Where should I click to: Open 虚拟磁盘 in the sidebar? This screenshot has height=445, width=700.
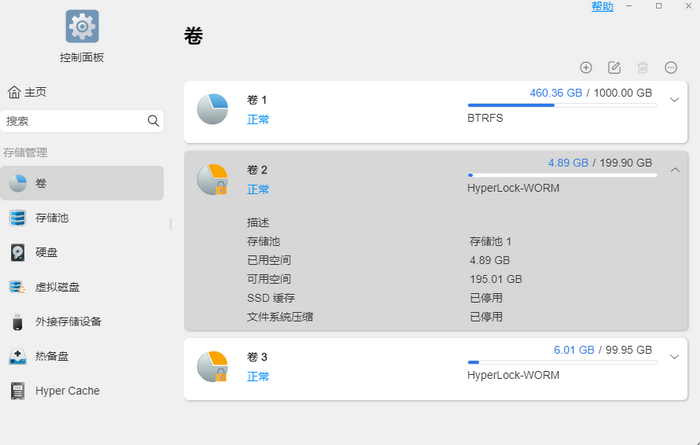(x=82, y=287)
